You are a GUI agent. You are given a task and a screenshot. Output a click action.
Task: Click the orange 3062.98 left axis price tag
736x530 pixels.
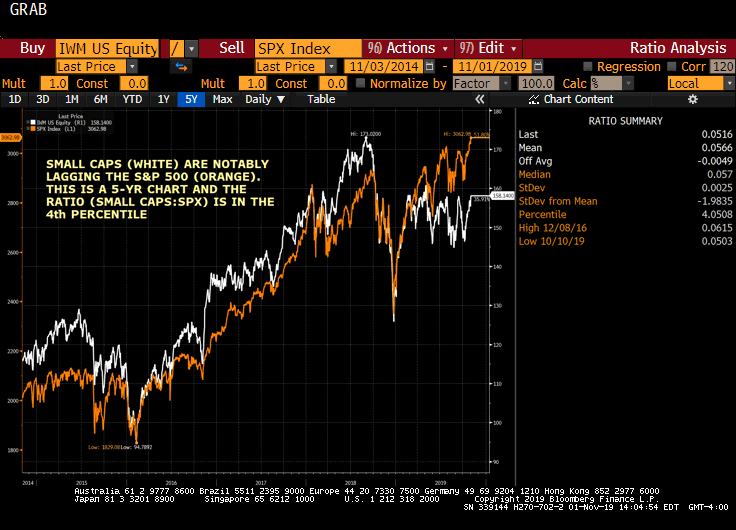pos(10,137)
